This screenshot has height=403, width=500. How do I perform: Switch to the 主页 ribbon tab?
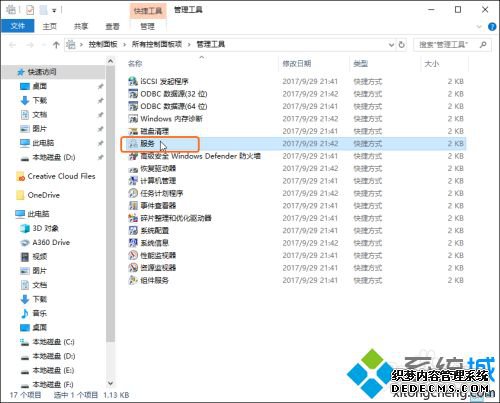point(50,26)
